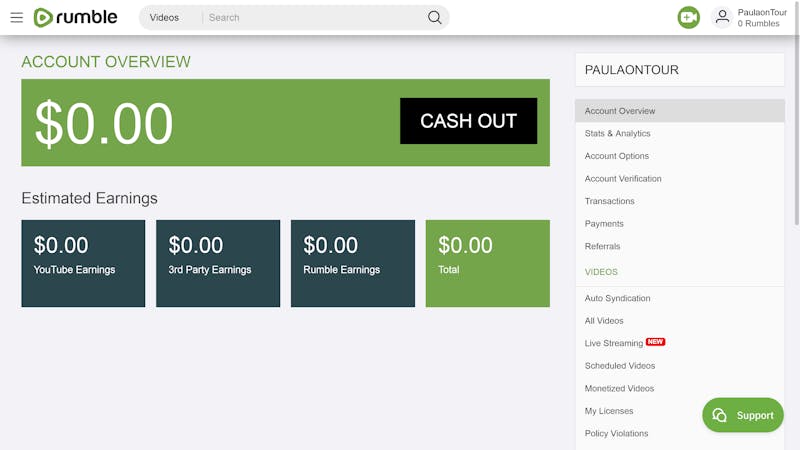Image resolution: width=800 pixels, height=450 pixels.
Task: Click the PAULAONTOUR sidebar heading
Action: [632, 70]
